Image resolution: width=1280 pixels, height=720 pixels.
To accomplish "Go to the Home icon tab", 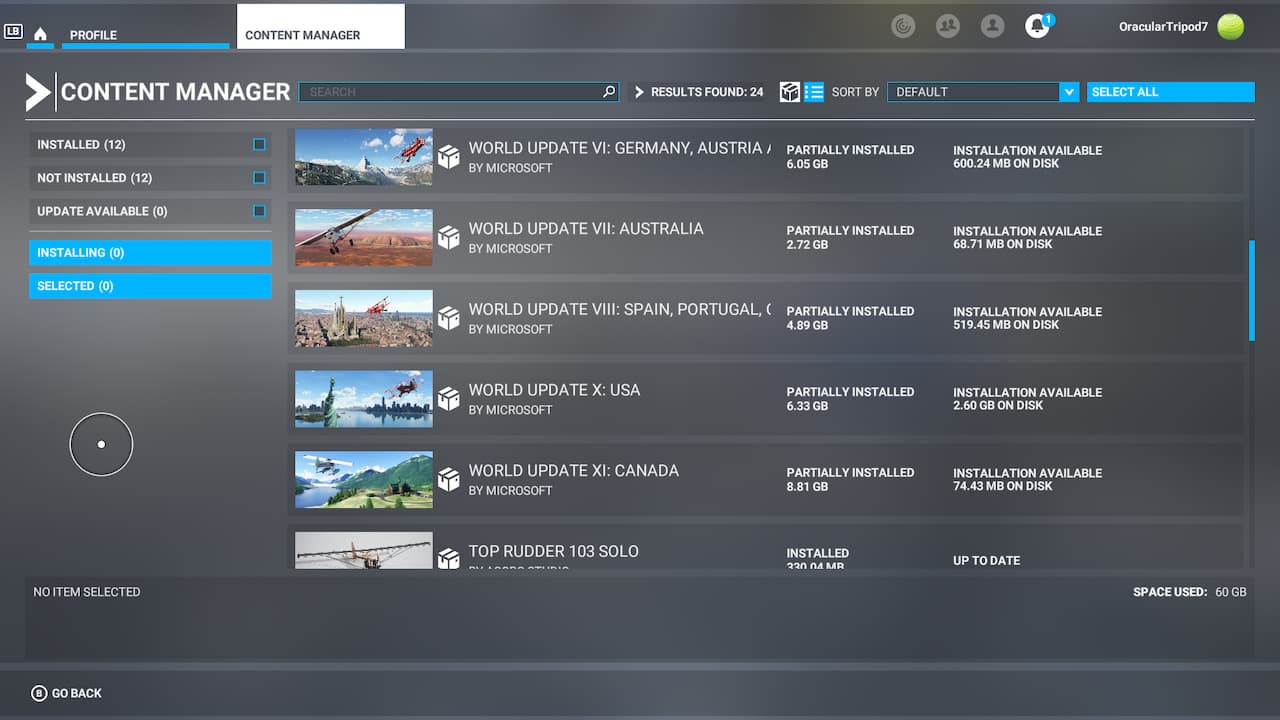I will (x=40, y=34).
